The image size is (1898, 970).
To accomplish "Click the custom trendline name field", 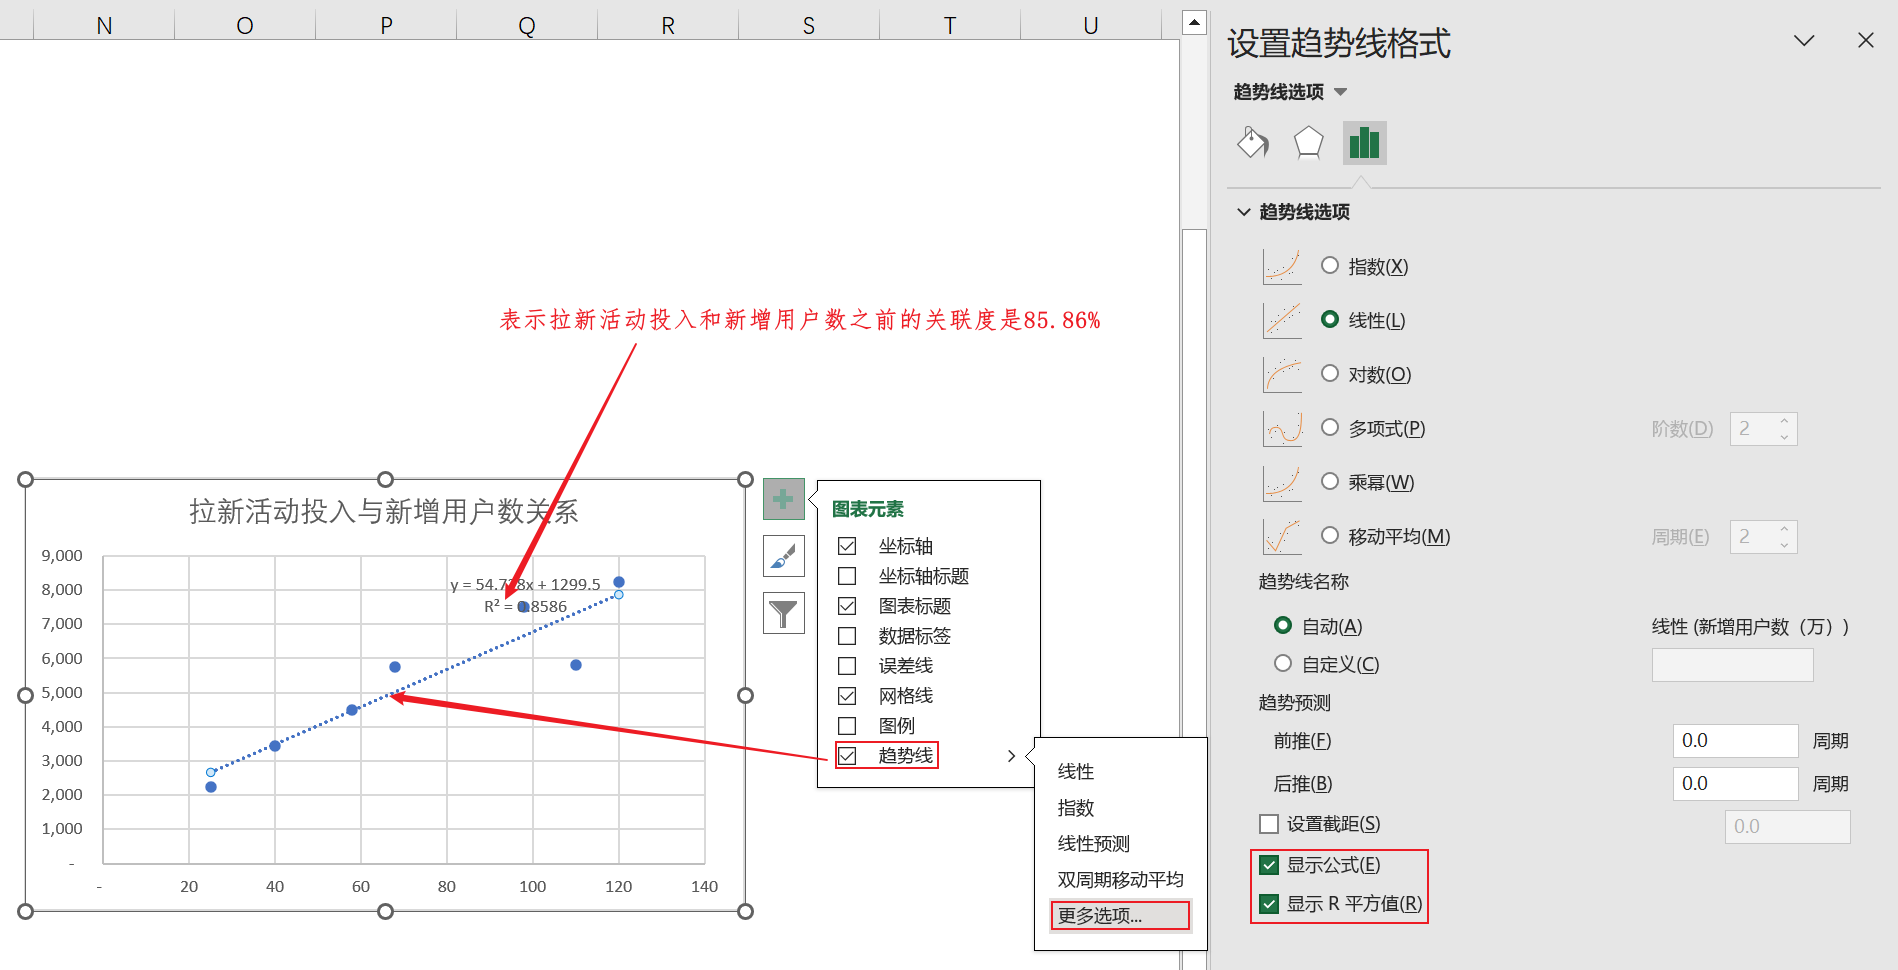I will pyautogui.click(x=1732, y=665).
